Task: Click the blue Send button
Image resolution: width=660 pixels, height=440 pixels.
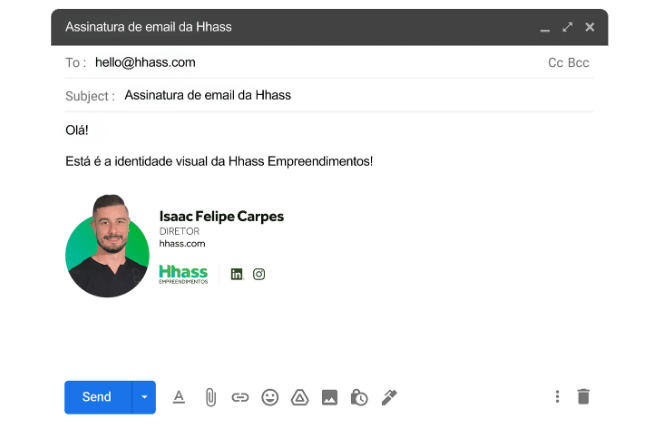Action: [98, 397]
